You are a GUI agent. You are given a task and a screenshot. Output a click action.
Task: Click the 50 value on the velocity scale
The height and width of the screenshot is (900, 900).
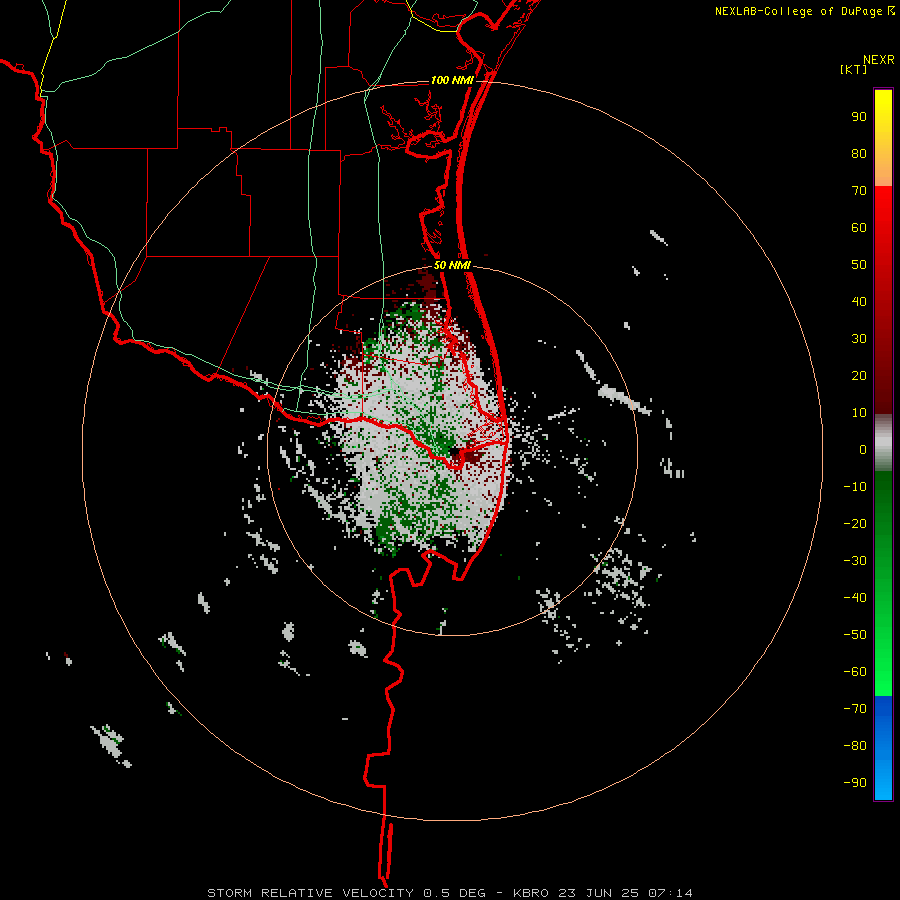point(859,265)
